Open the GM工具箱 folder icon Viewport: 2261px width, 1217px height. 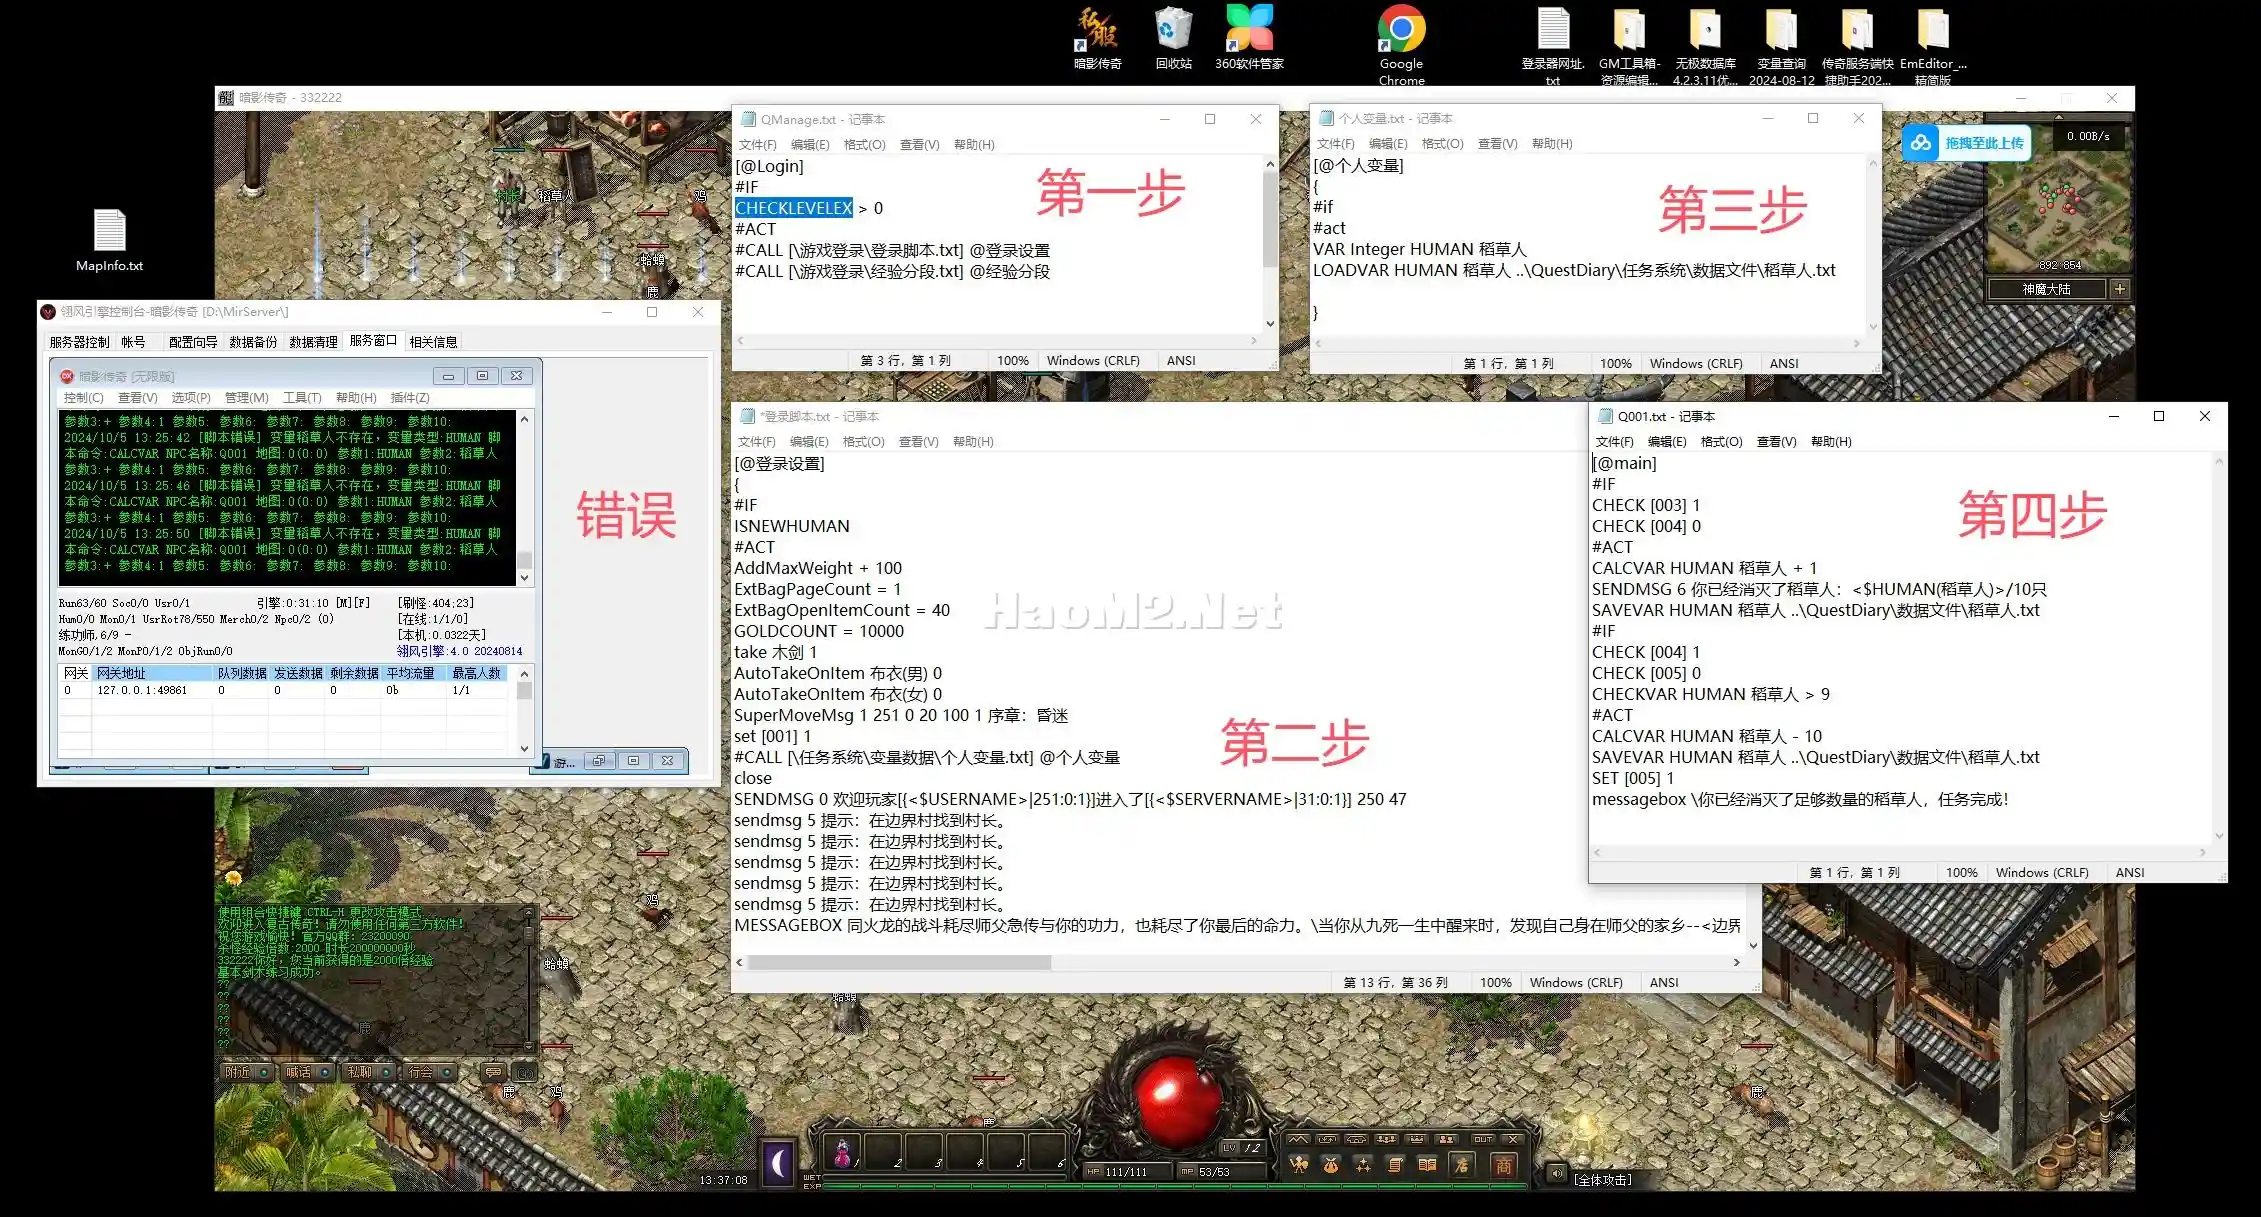coord(1629,45)
